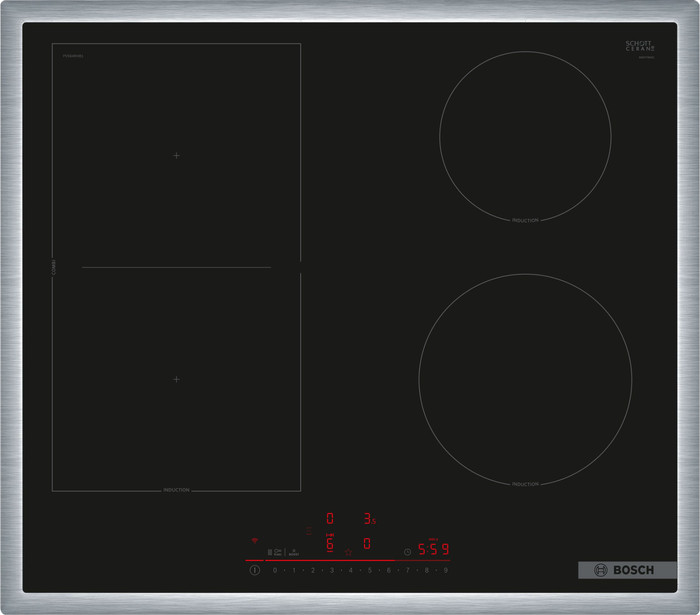Select the front-left zone display showing 6
Image resolution: width=700 pixels, height=615 pixels.
pyautogui.click(x=330, y=543)
